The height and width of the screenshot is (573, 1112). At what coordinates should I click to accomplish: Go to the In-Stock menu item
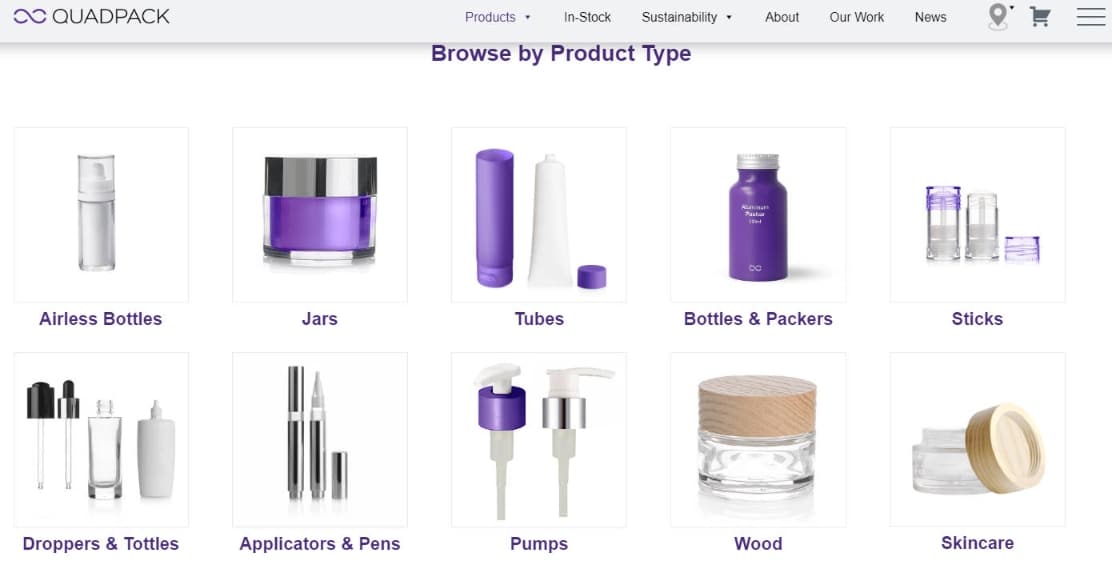pyautogui.click(x=587, y=17)
